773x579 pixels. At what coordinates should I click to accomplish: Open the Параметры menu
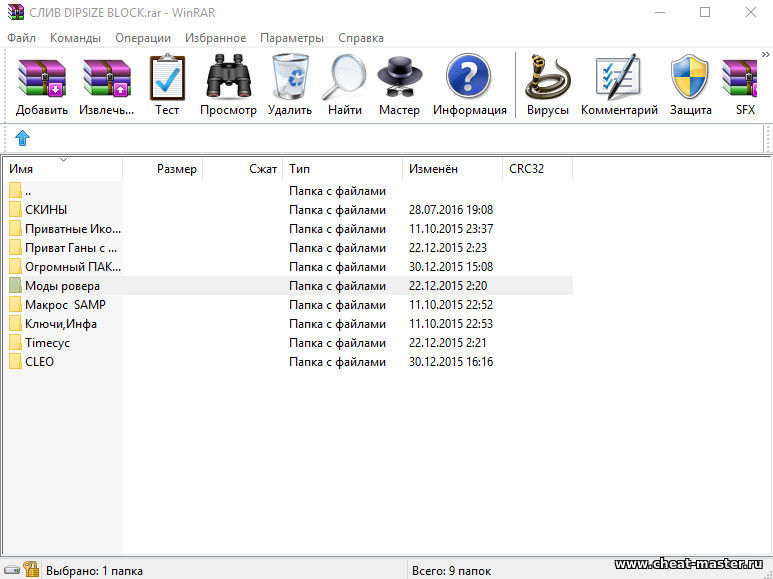click(291, 38)
